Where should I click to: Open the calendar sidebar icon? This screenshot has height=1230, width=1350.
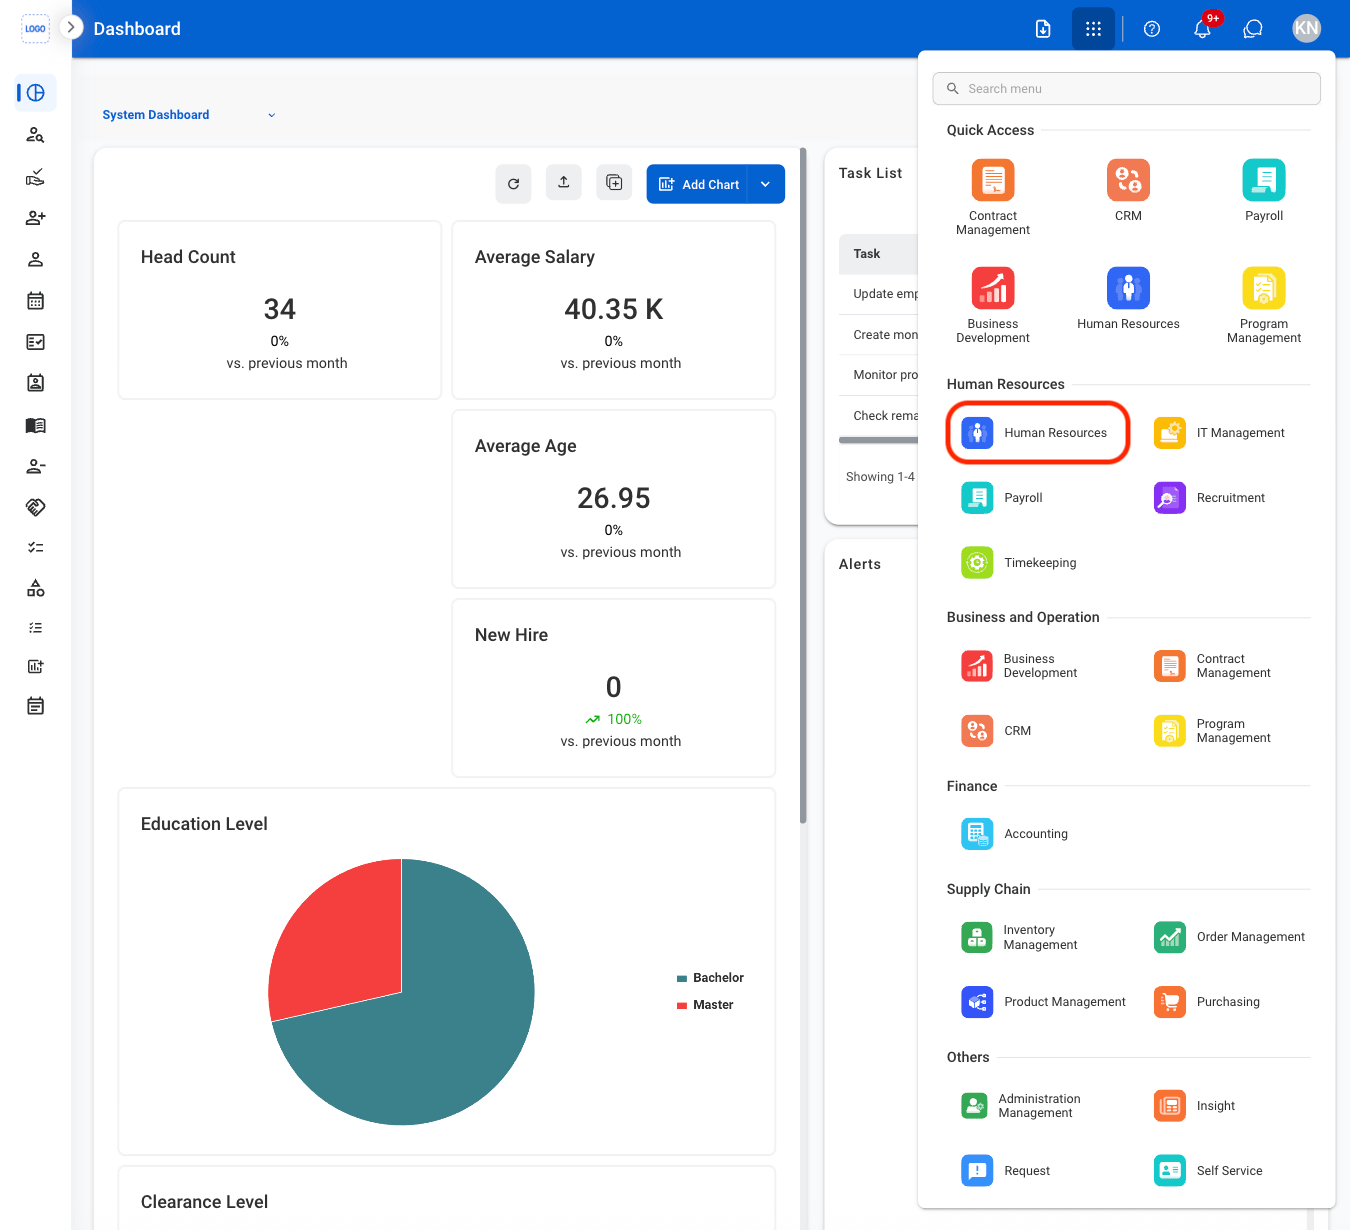35,300
